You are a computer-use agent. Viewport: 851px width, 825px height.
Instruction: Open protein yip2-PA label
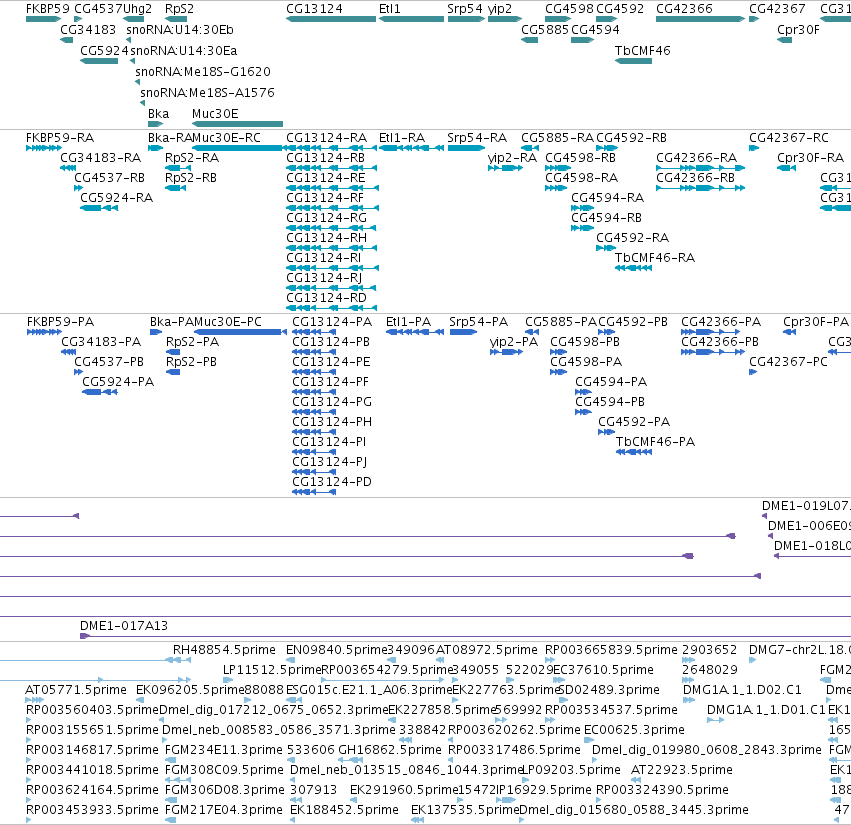[x=513, y=342]
